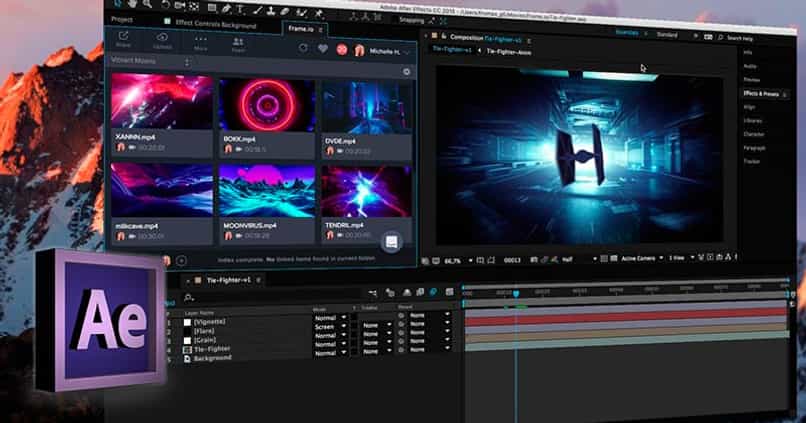Open the Character panel in side list
This screenshot has height=423, width=806.
pos(754,134)
